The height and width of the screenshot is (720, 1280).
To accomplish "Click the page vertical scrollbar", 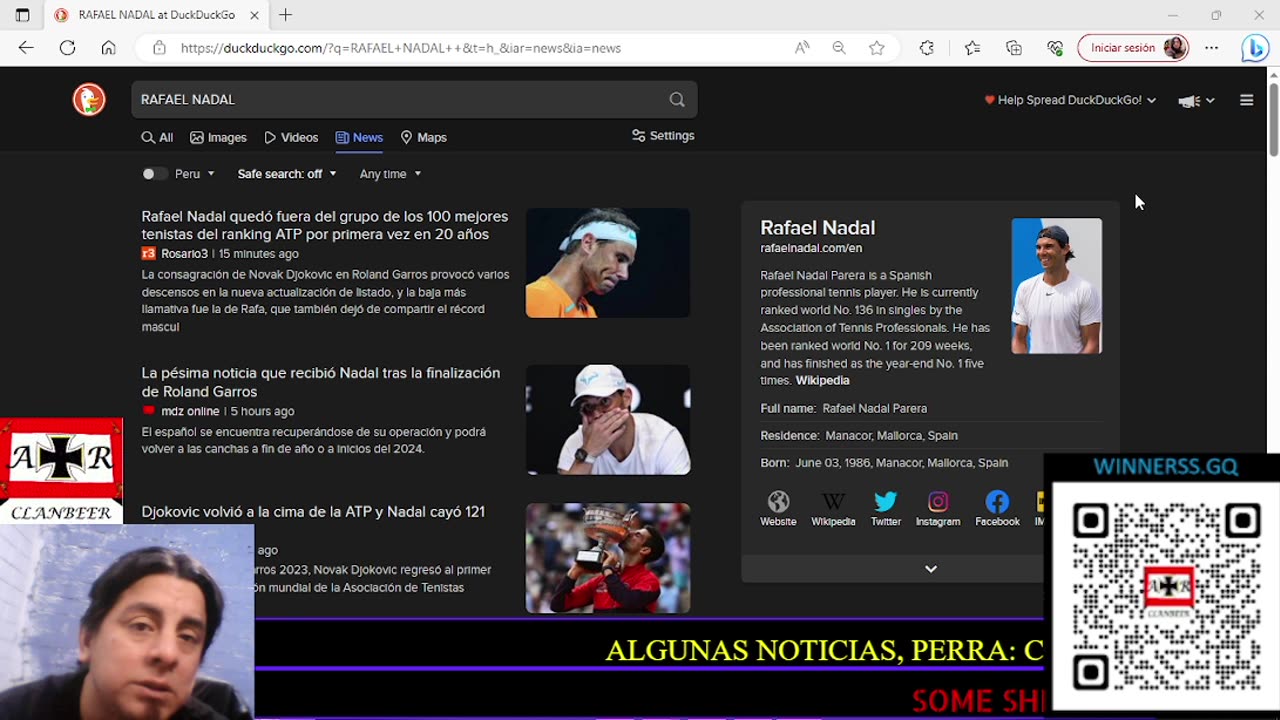I will [x=1273, y=120].
